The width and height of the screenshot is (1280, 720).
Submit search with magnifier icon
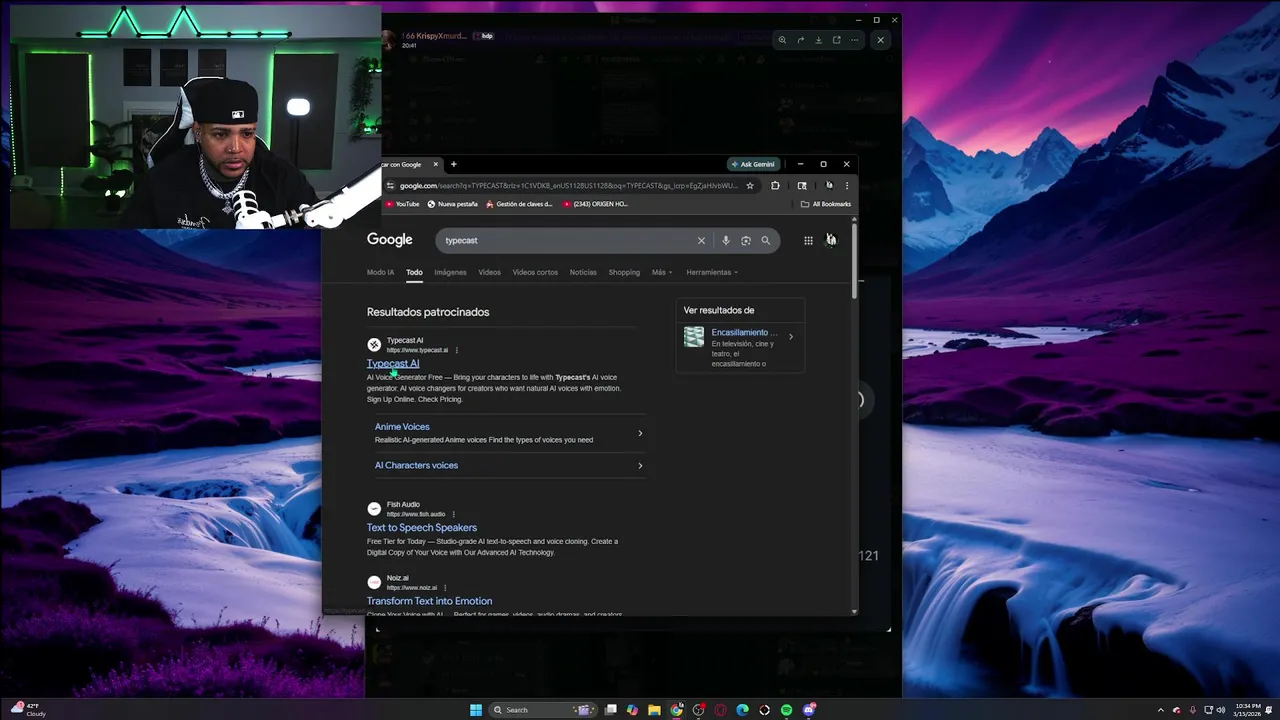tap(766, 240)
